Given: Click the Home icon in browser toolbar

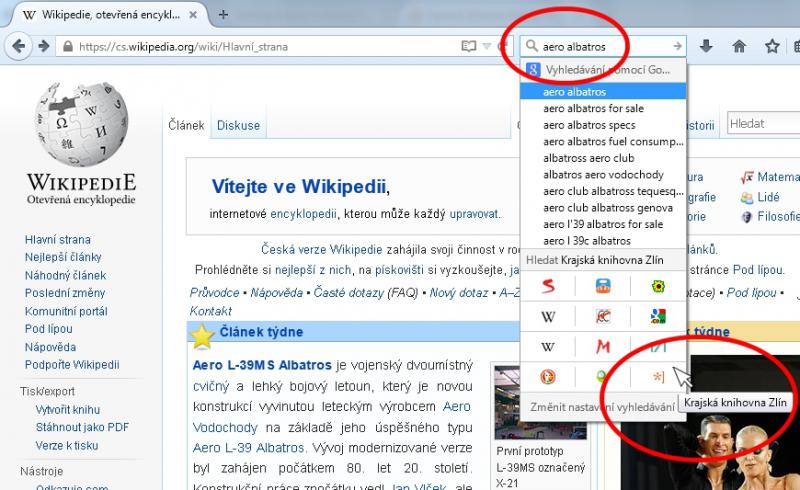Looking at the screenshot, I should click(x=739, y=46).
